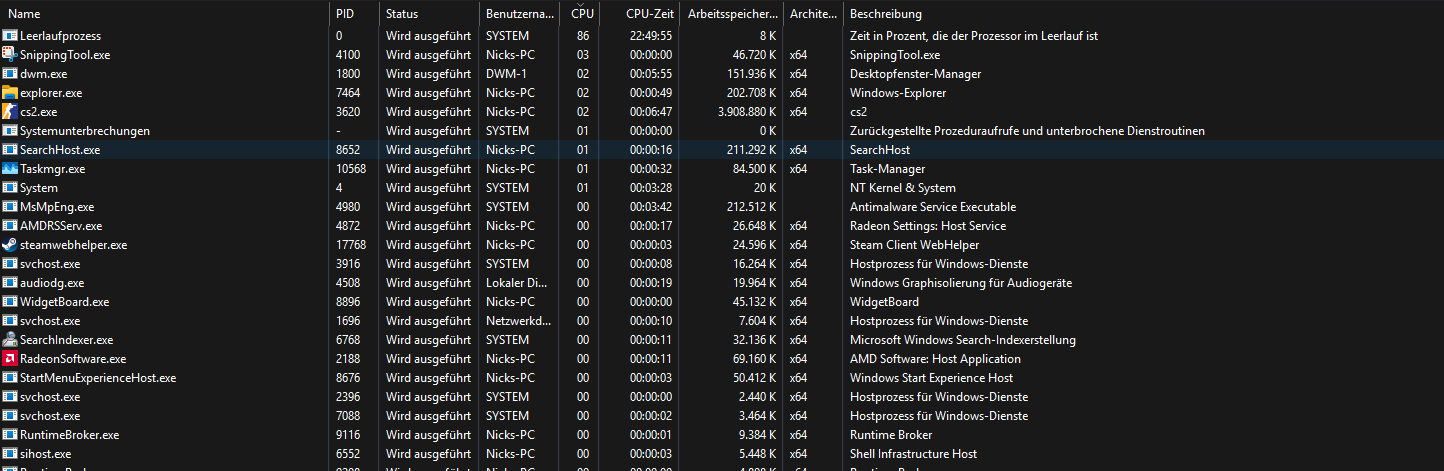Select the cs2.exe process name
Screen dimensions: 1444x471
(39, 112)
